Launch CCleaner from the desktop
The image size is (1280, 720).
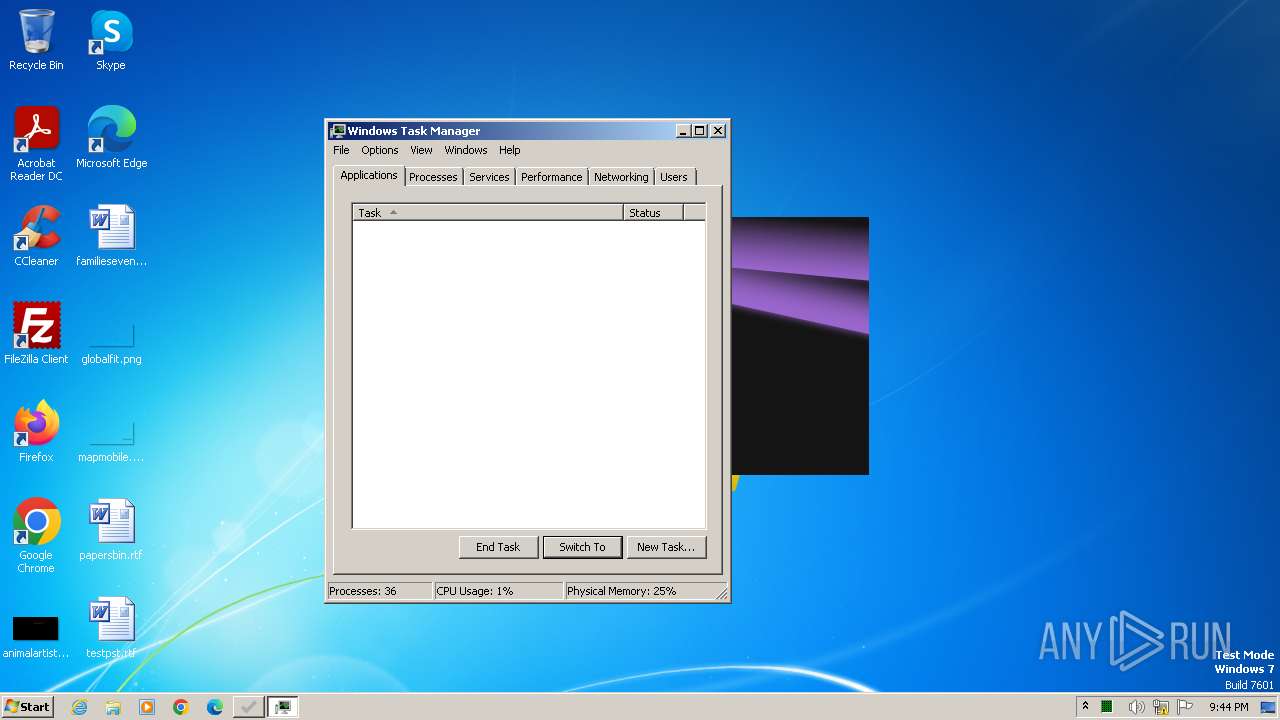coord(36,236)
